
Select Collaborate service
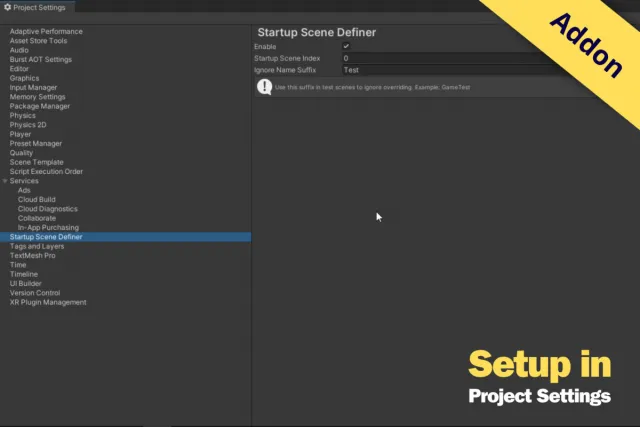(x=37, y=218)
